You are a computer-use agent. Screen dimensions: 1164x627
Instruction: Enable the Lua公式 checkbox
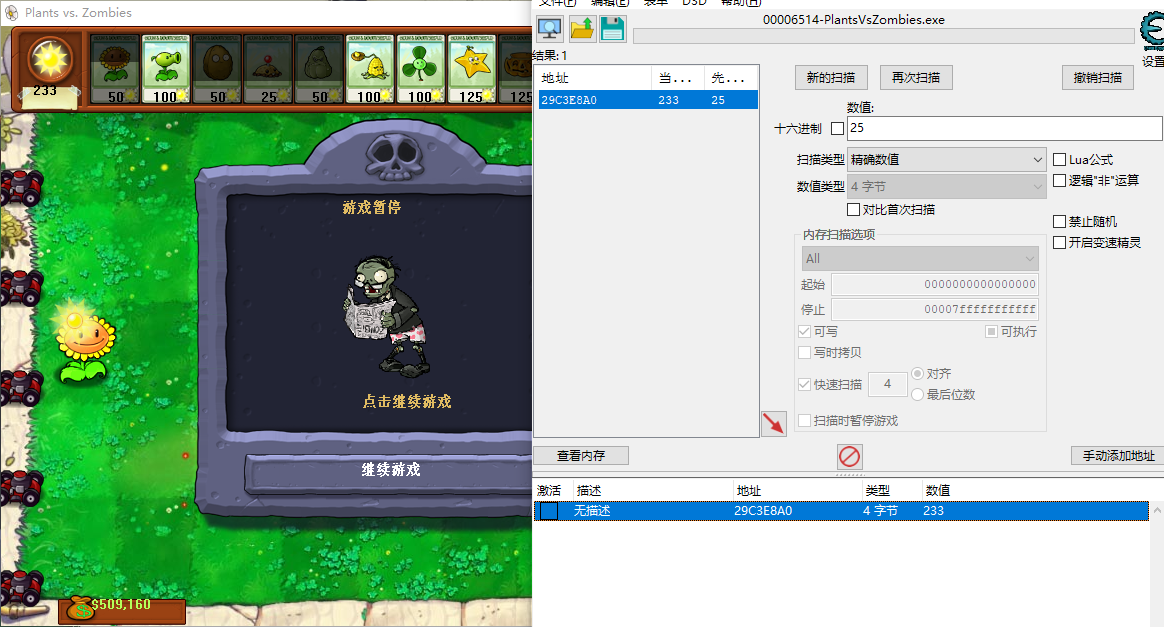(1059, 160)
